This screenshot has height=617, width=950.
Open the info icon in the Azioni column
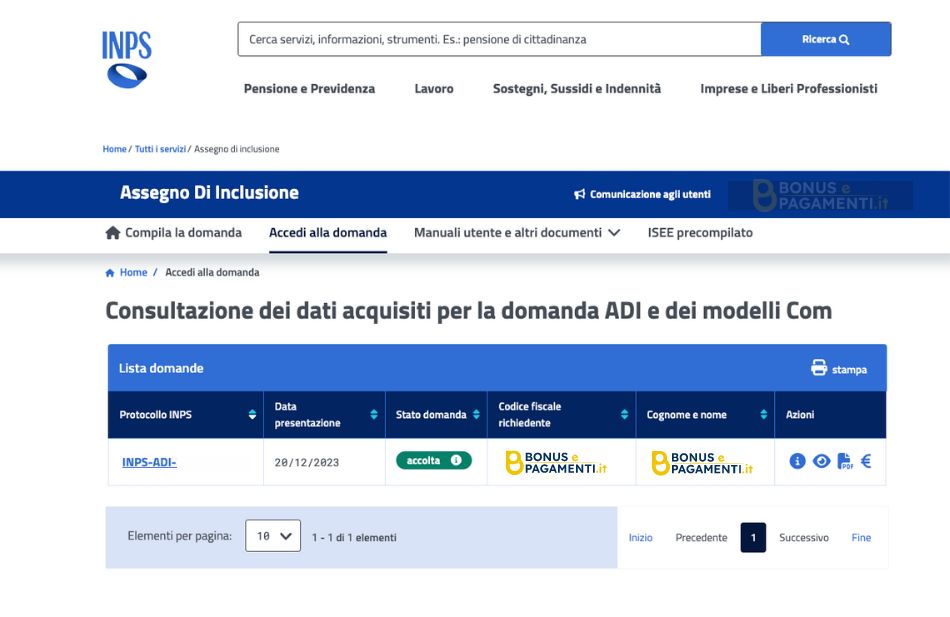coord(797,461)
